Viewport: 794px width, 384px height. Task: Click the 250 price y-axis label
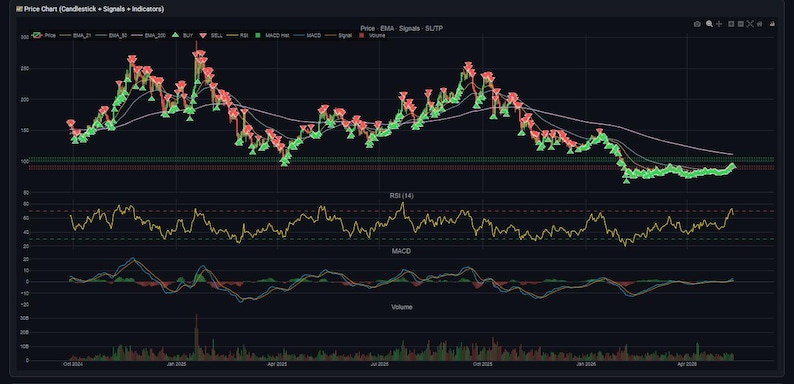coord(24,68)
